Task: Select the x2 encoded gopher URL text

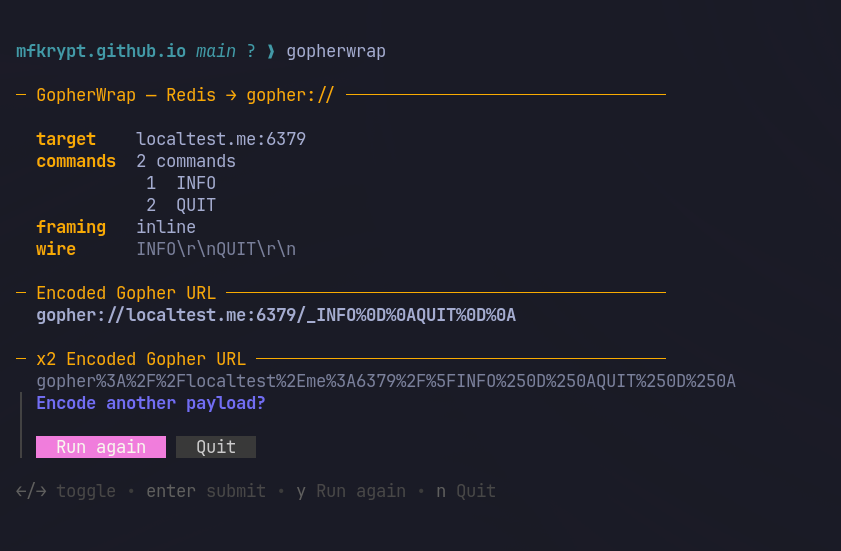Action: click(386, 381)
